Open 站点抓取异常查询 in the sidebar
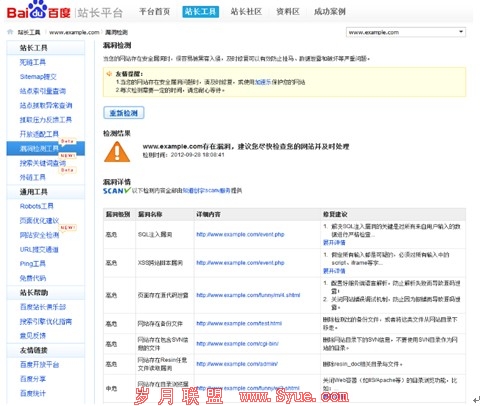Image resolution: width=481 pixels, height=406 pixels. click(46, 105)
